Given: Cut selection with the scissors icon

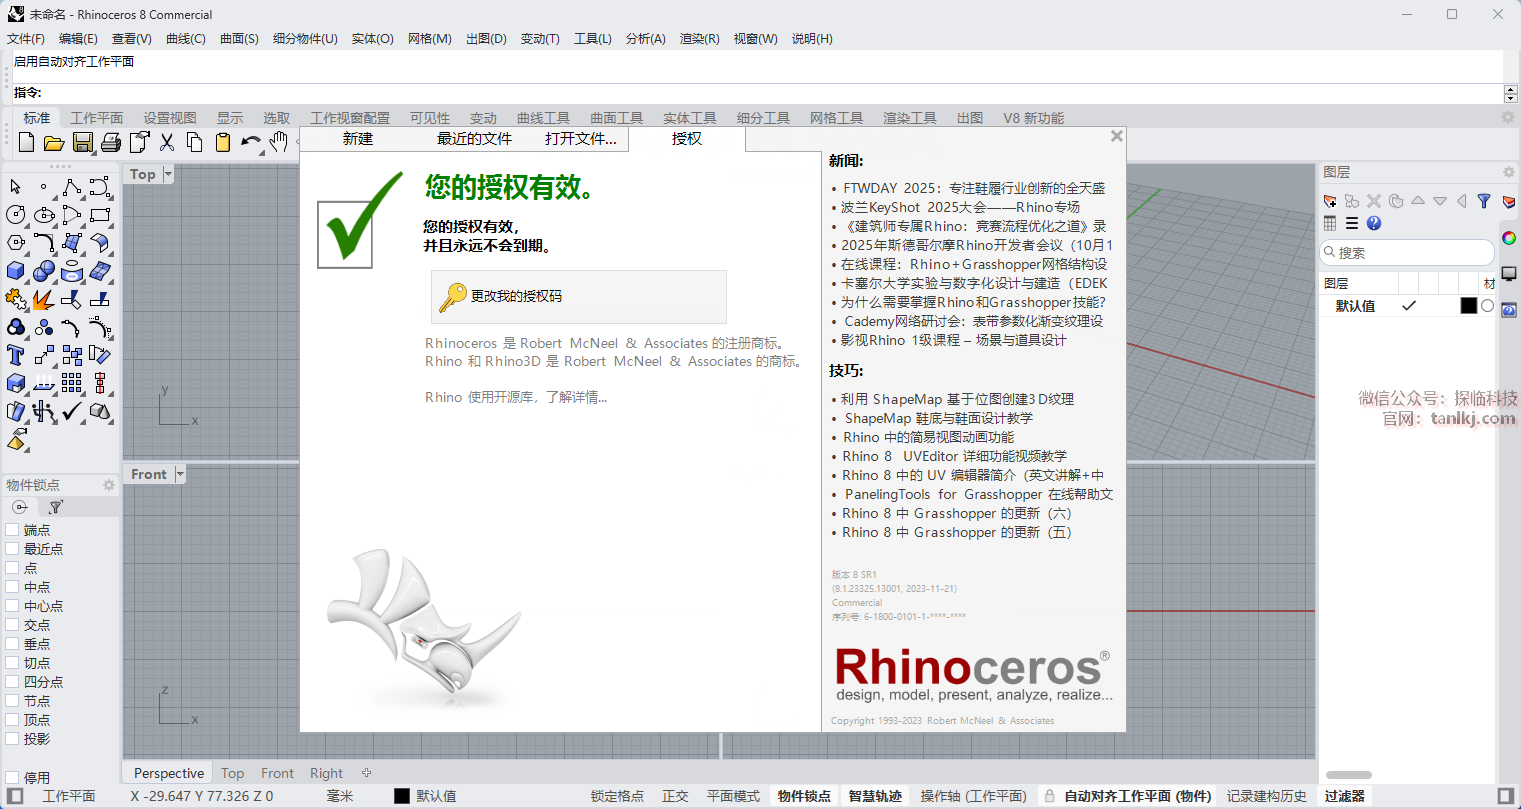Looking at the screenshot, I should pyautogui.click(x=166, y=143).
